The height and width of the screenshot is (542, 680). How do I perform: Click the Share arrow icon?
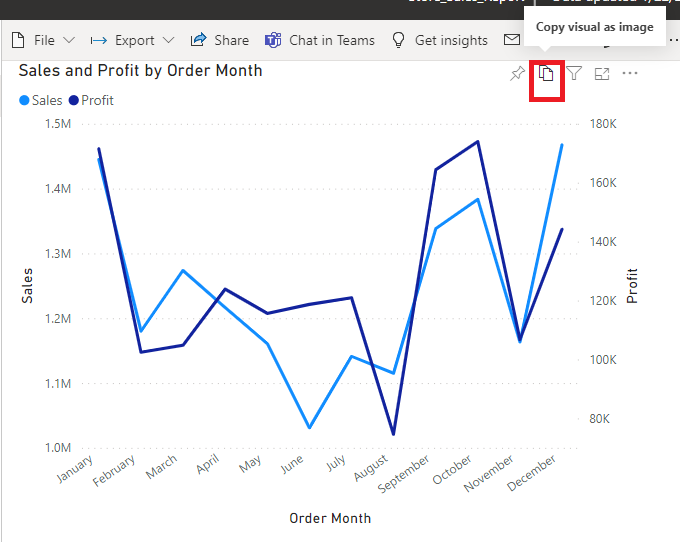tap(199, 40)
